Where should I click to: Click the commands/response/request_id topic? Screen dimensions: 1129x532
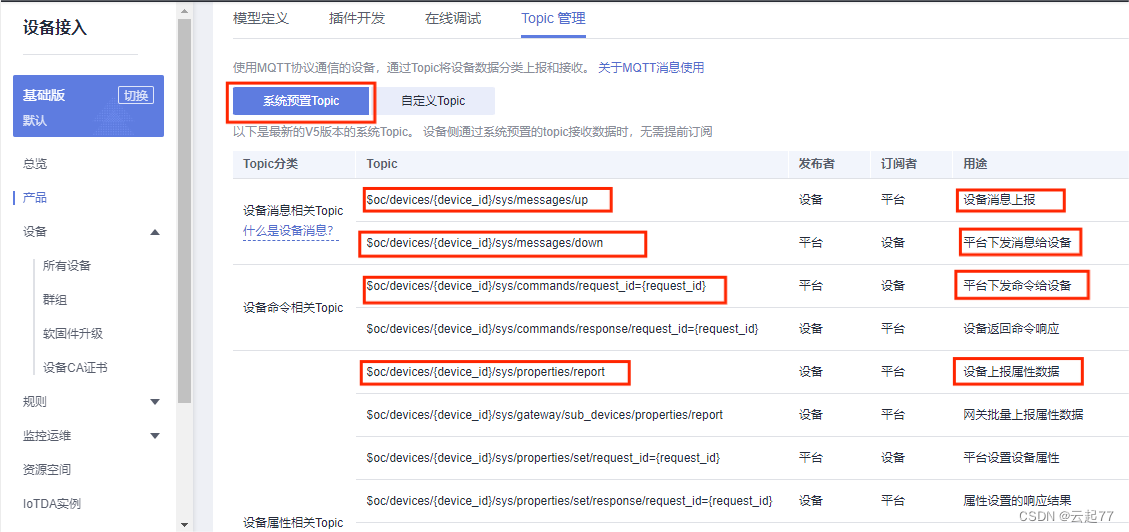pos(562,329)
